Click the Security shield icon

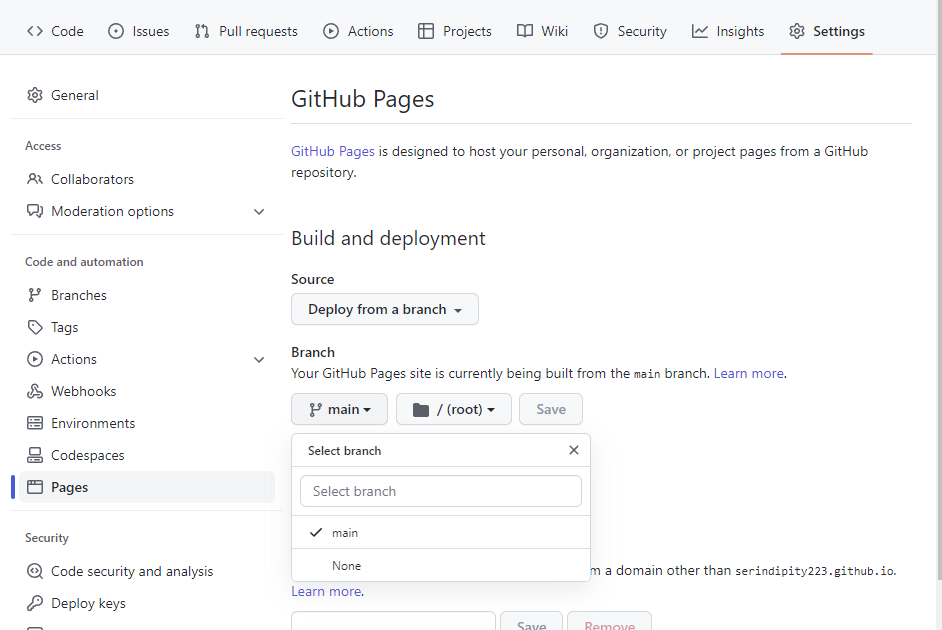(601, 31)
